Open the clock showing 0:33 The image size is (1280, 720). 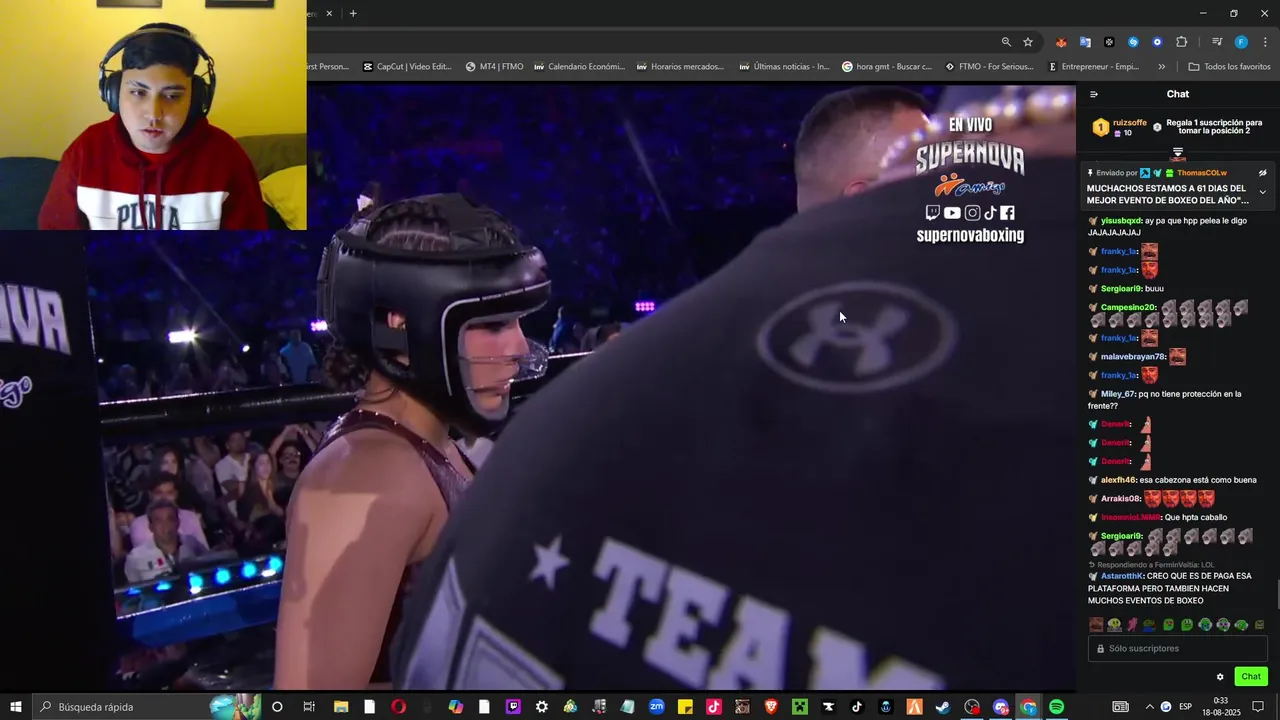(x=1221, y=707)
